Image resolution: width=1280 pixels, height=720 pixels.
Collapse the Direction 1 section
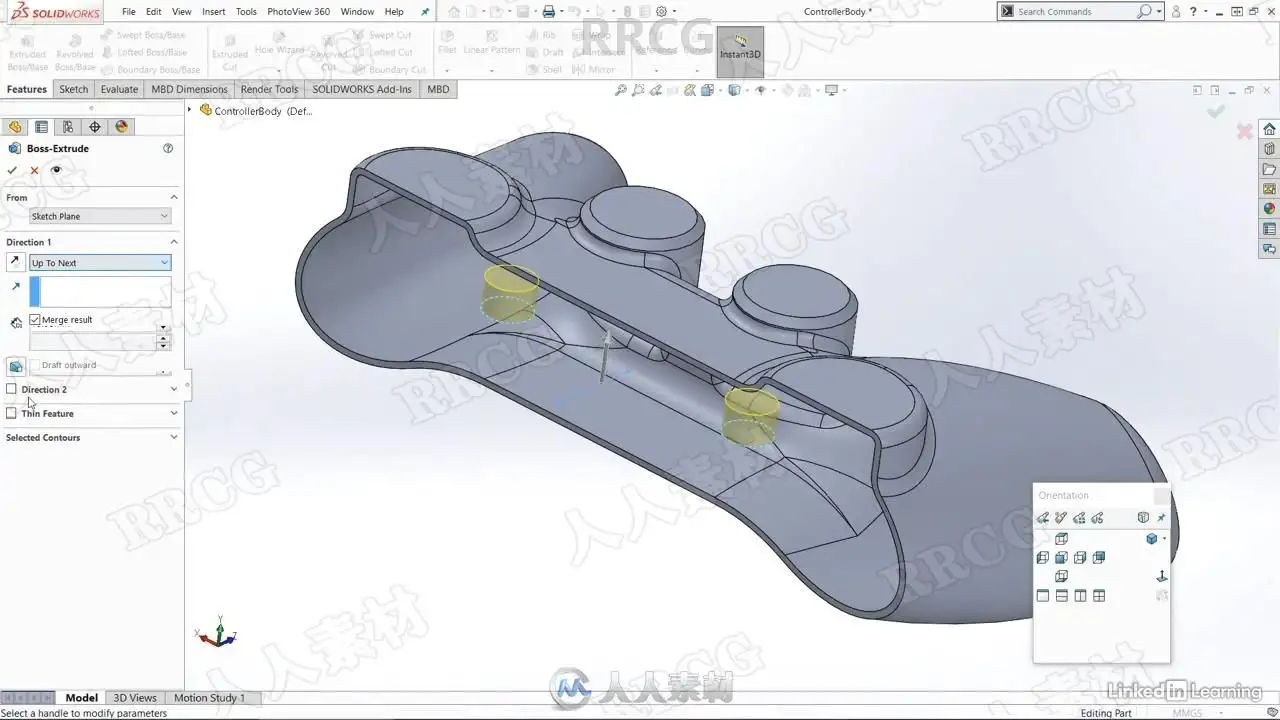(x=174, y=242)
